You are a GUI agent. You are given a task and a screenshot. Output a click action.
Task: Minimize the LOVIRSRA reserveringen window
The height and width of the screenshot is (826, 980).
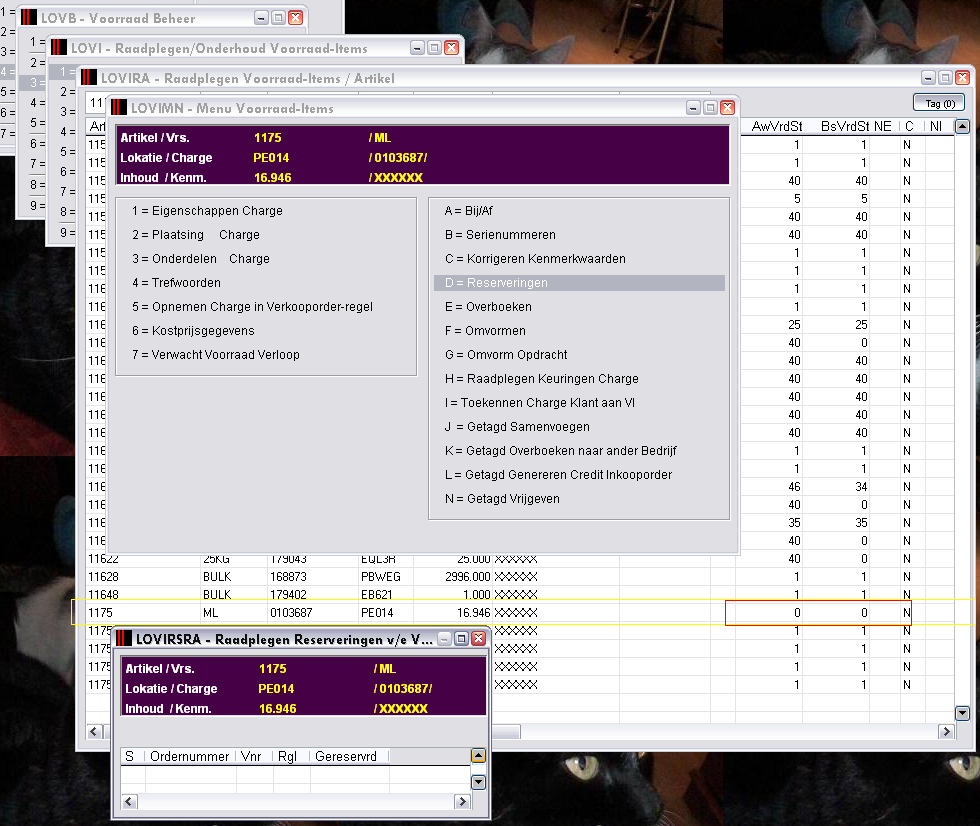coord(444,639)
